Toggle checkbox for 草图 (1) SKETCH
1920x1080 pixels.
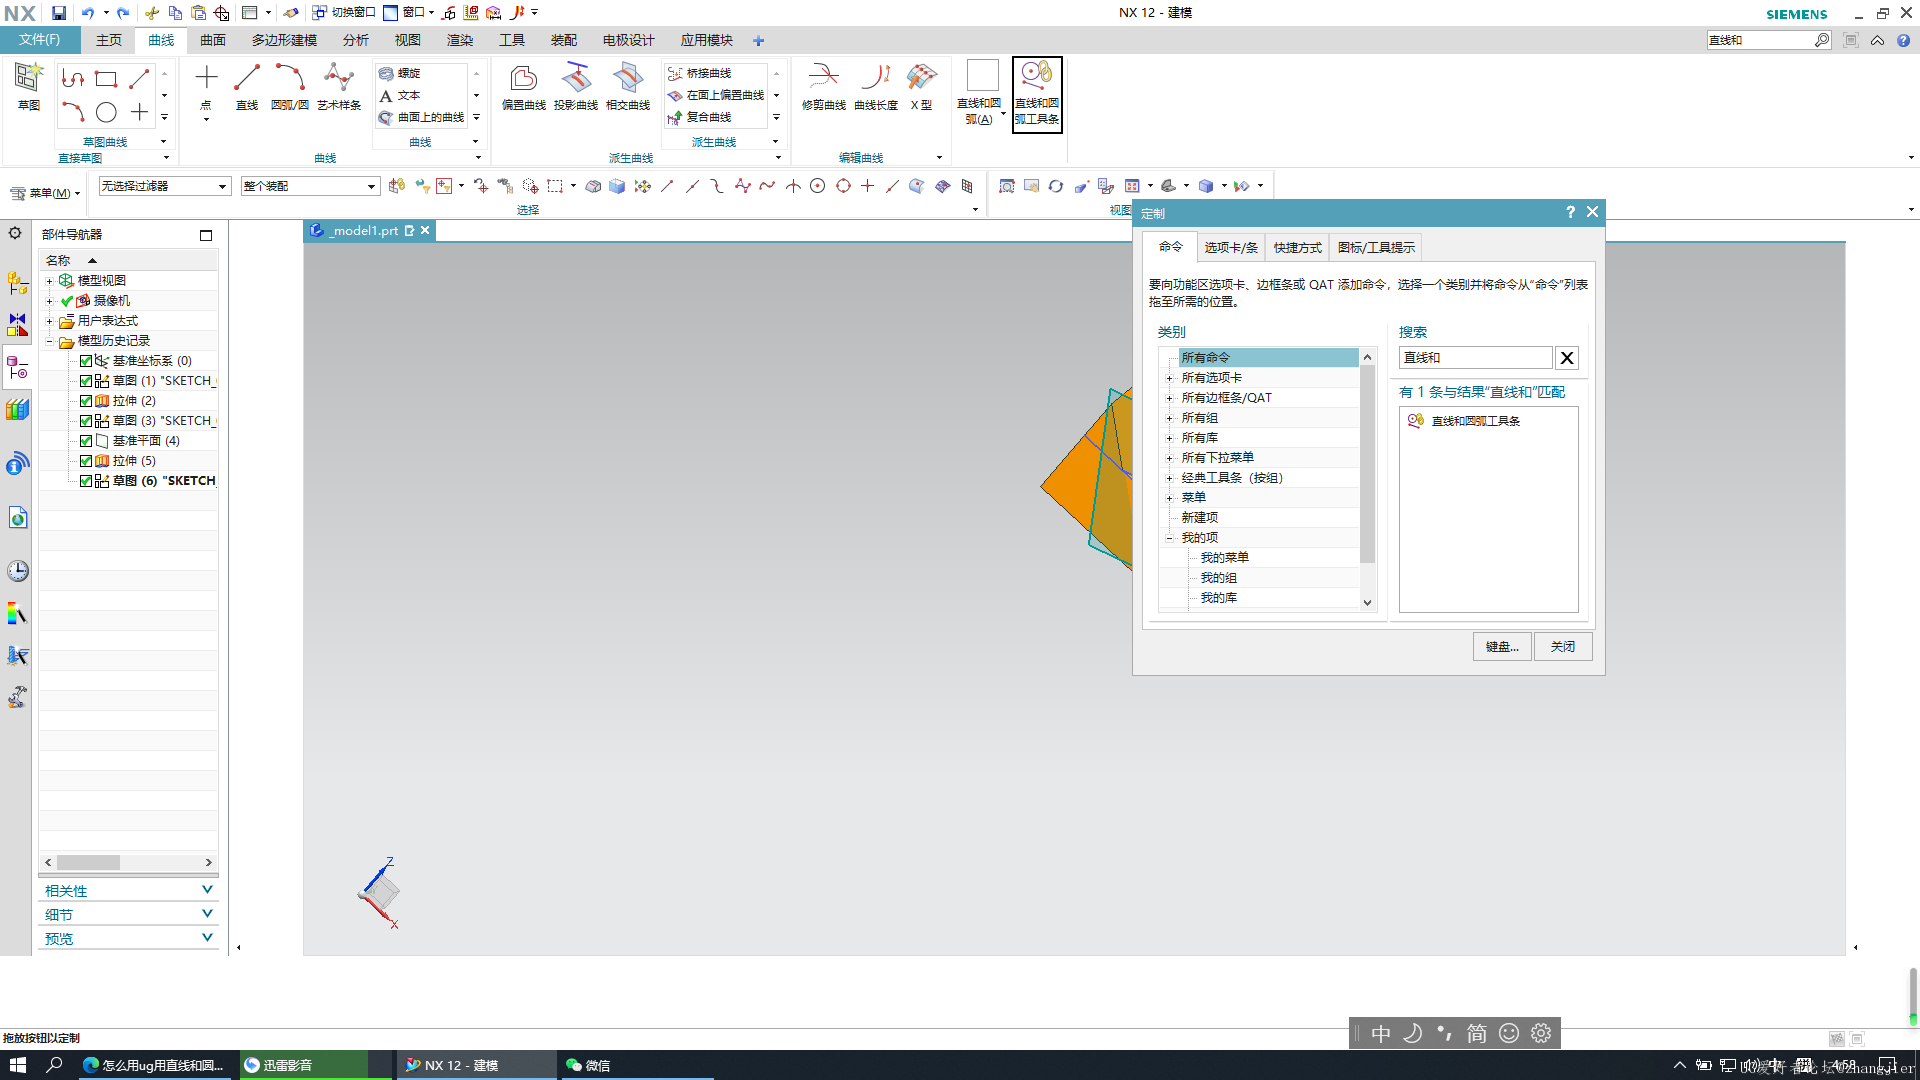pos(86,381)
